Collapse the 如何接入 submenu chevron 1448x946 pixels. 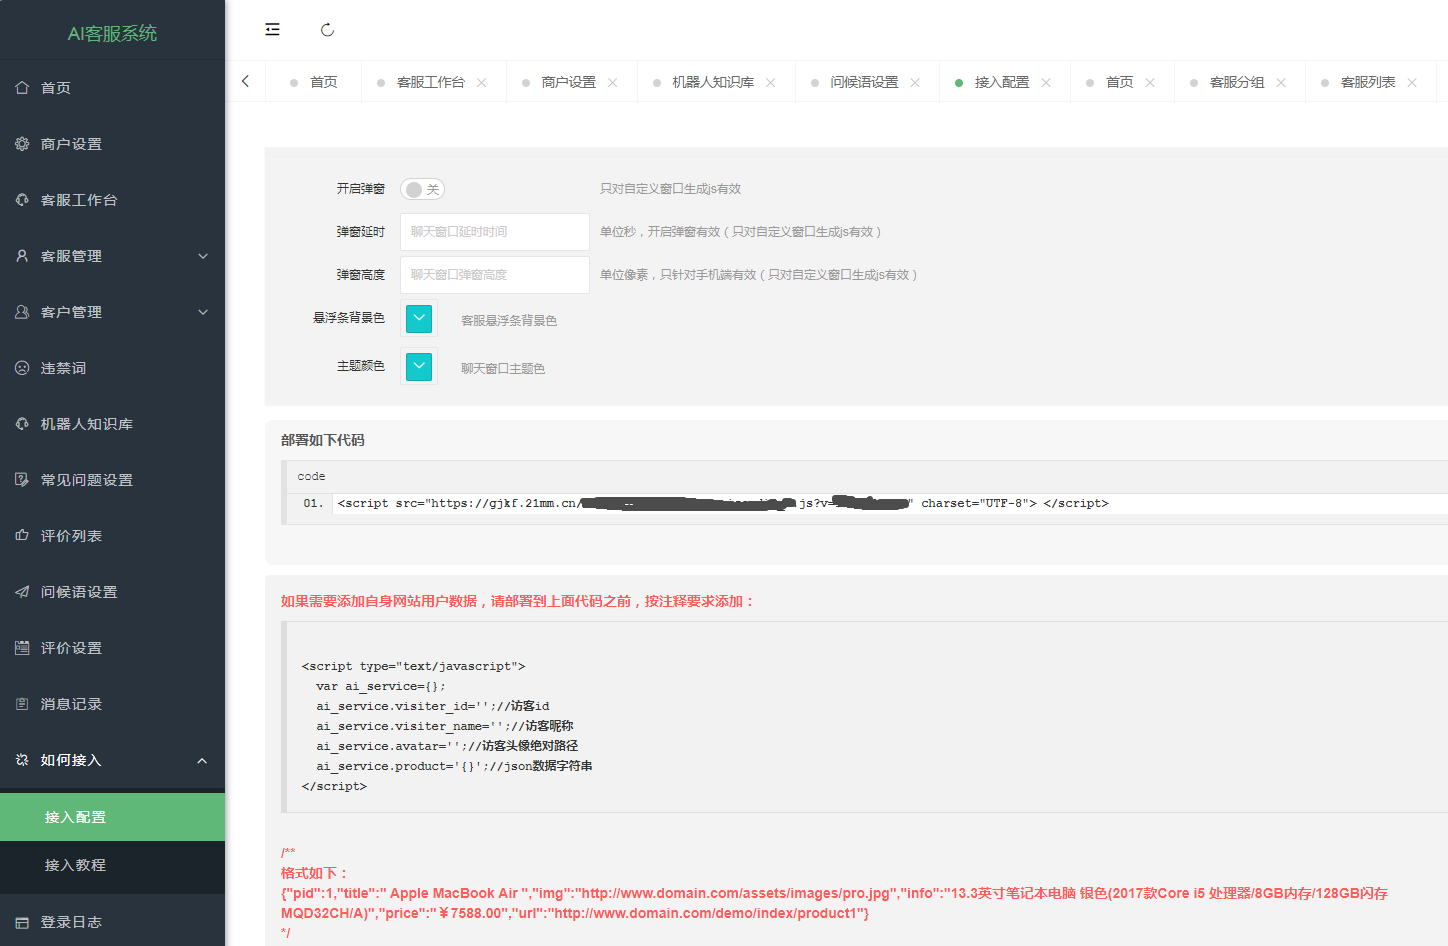[x=203, y=760]
